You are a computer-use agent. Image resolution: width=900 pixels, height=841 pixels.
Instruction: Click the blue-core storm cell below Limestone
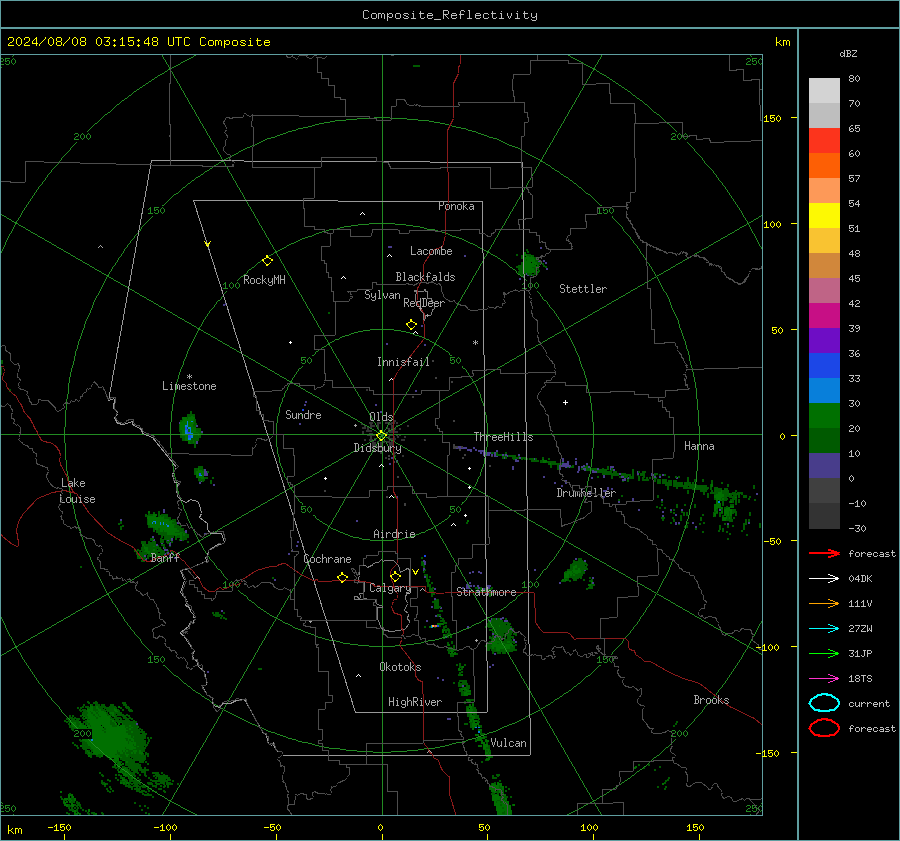pyautogui.click(x=189, y=429)
